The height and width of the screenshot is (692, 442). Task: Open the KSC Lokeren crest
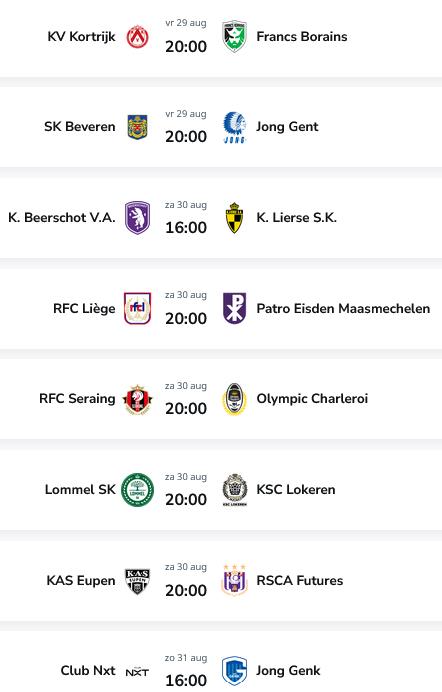click(234, 490)
